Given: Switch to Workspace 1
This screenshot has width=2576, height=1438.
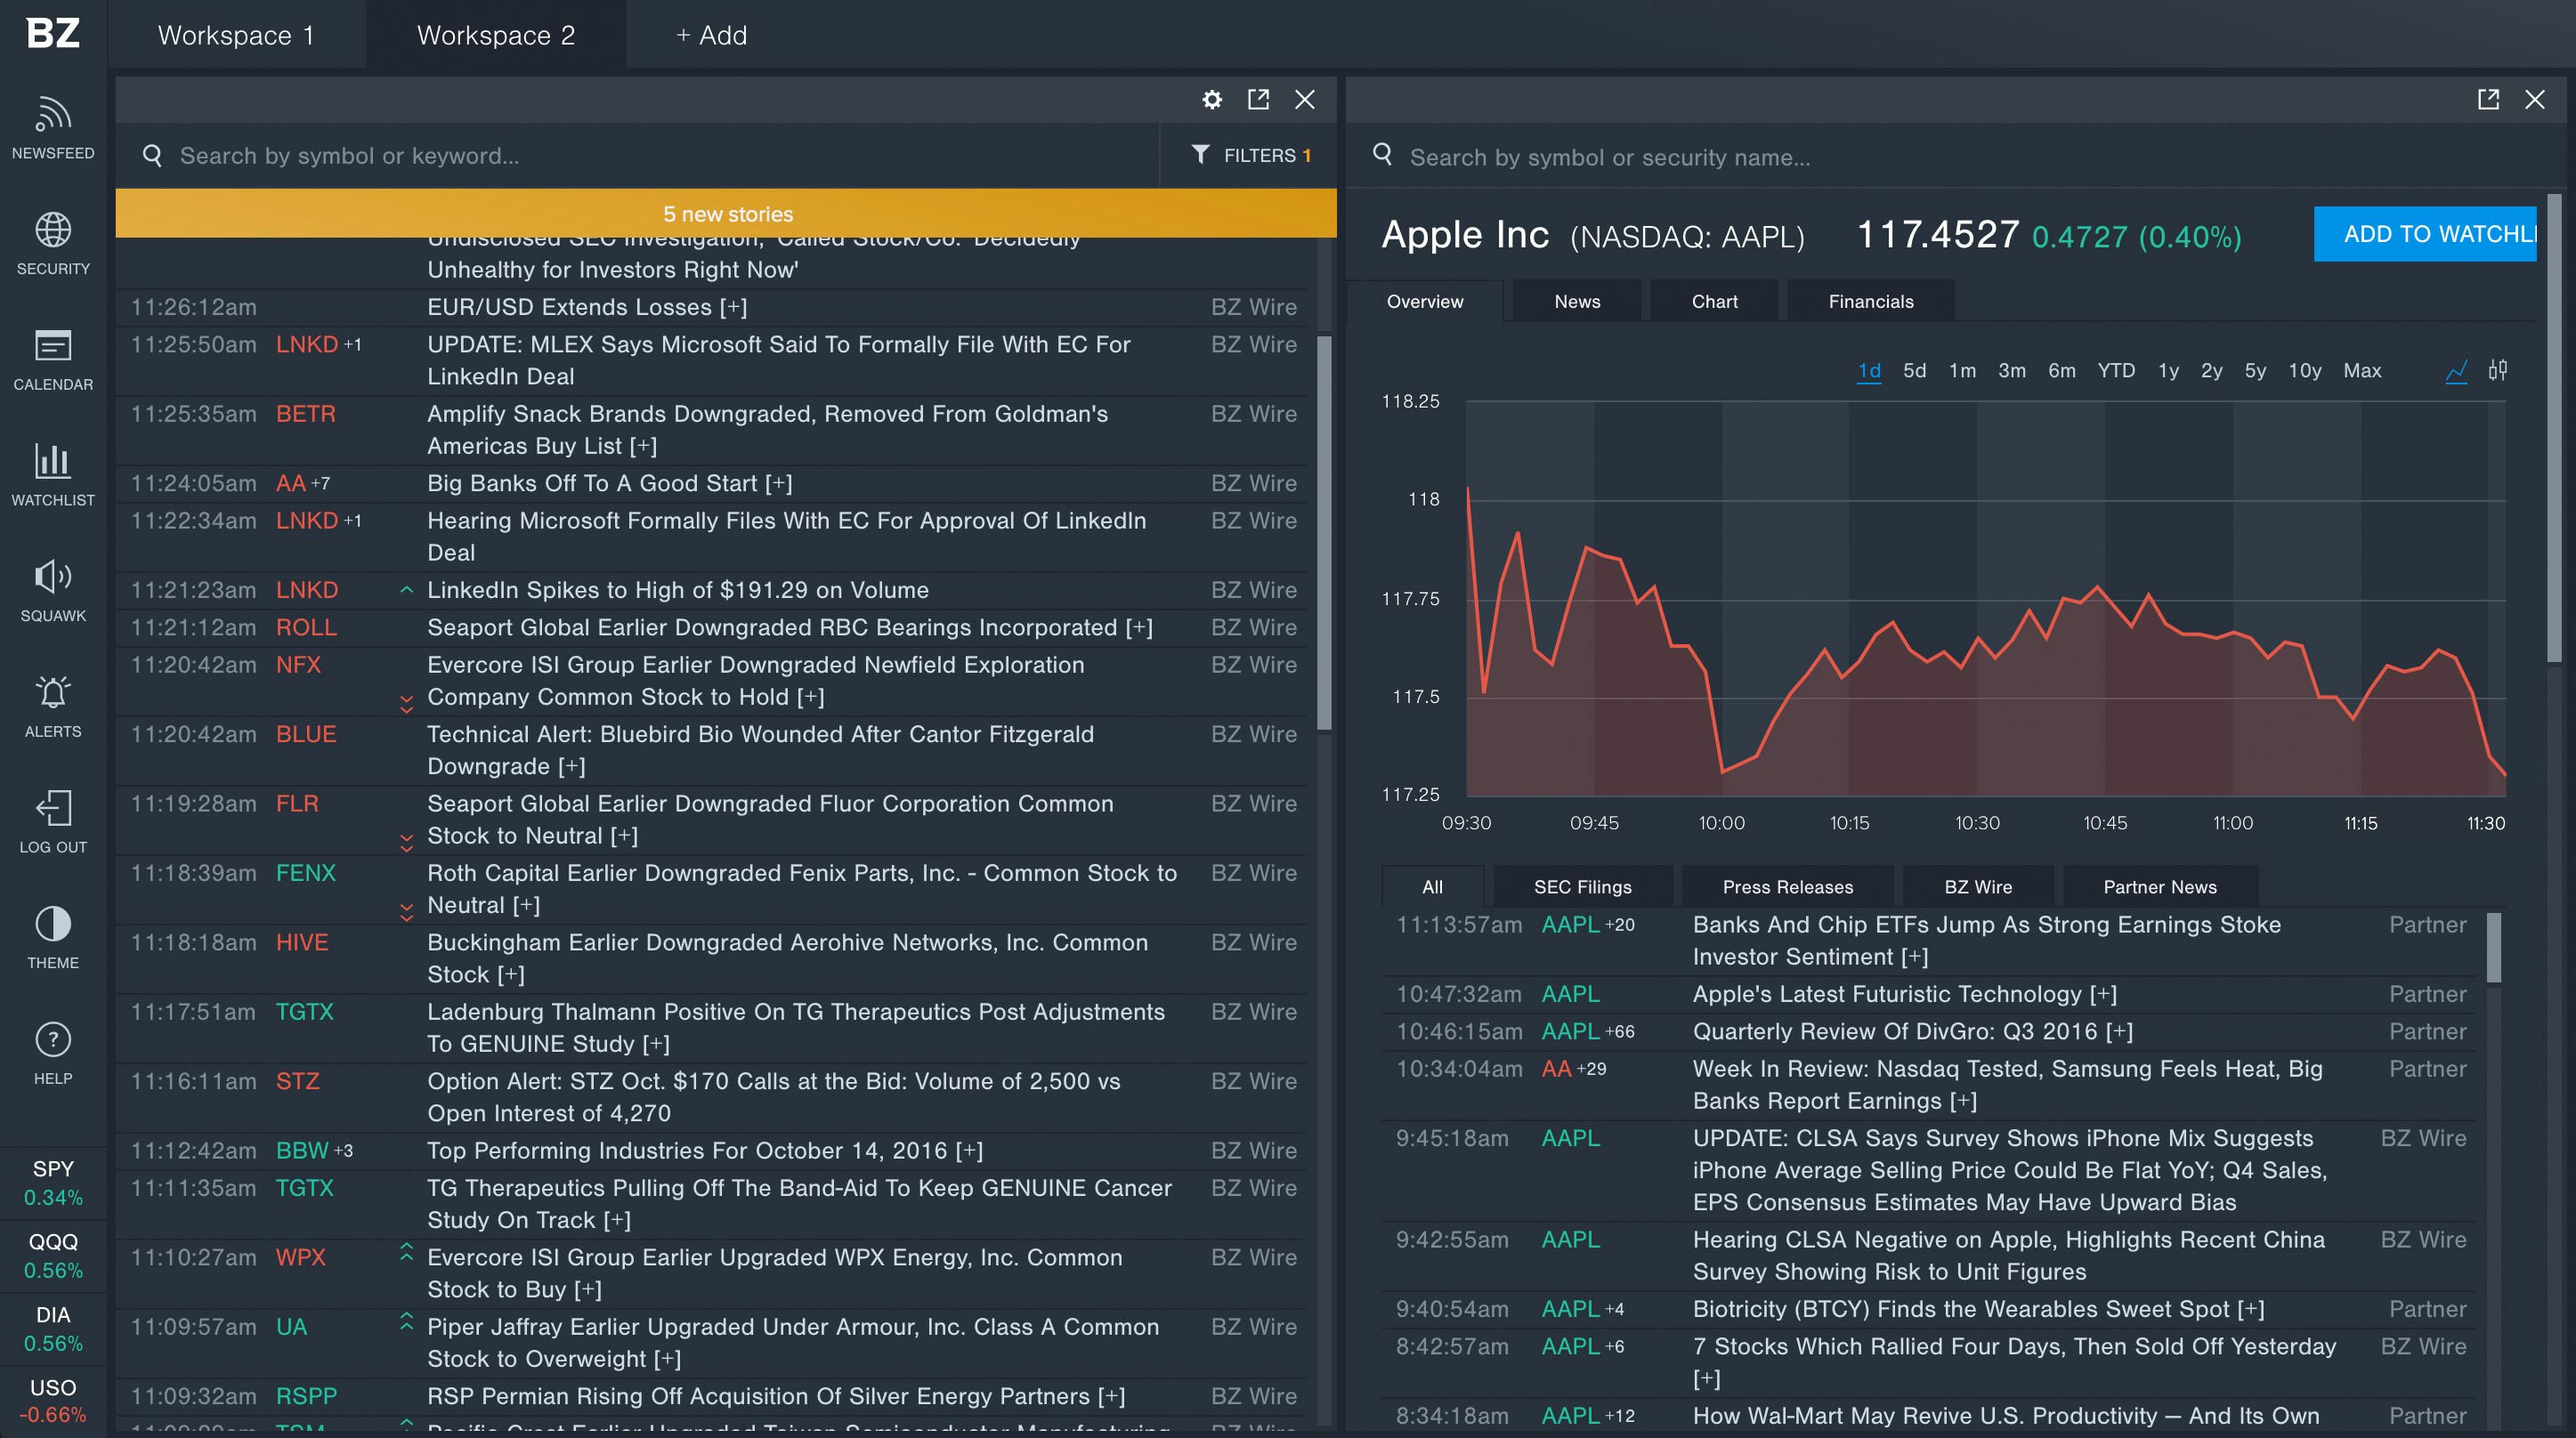Looking at the screenshot, I should (236, 34).
